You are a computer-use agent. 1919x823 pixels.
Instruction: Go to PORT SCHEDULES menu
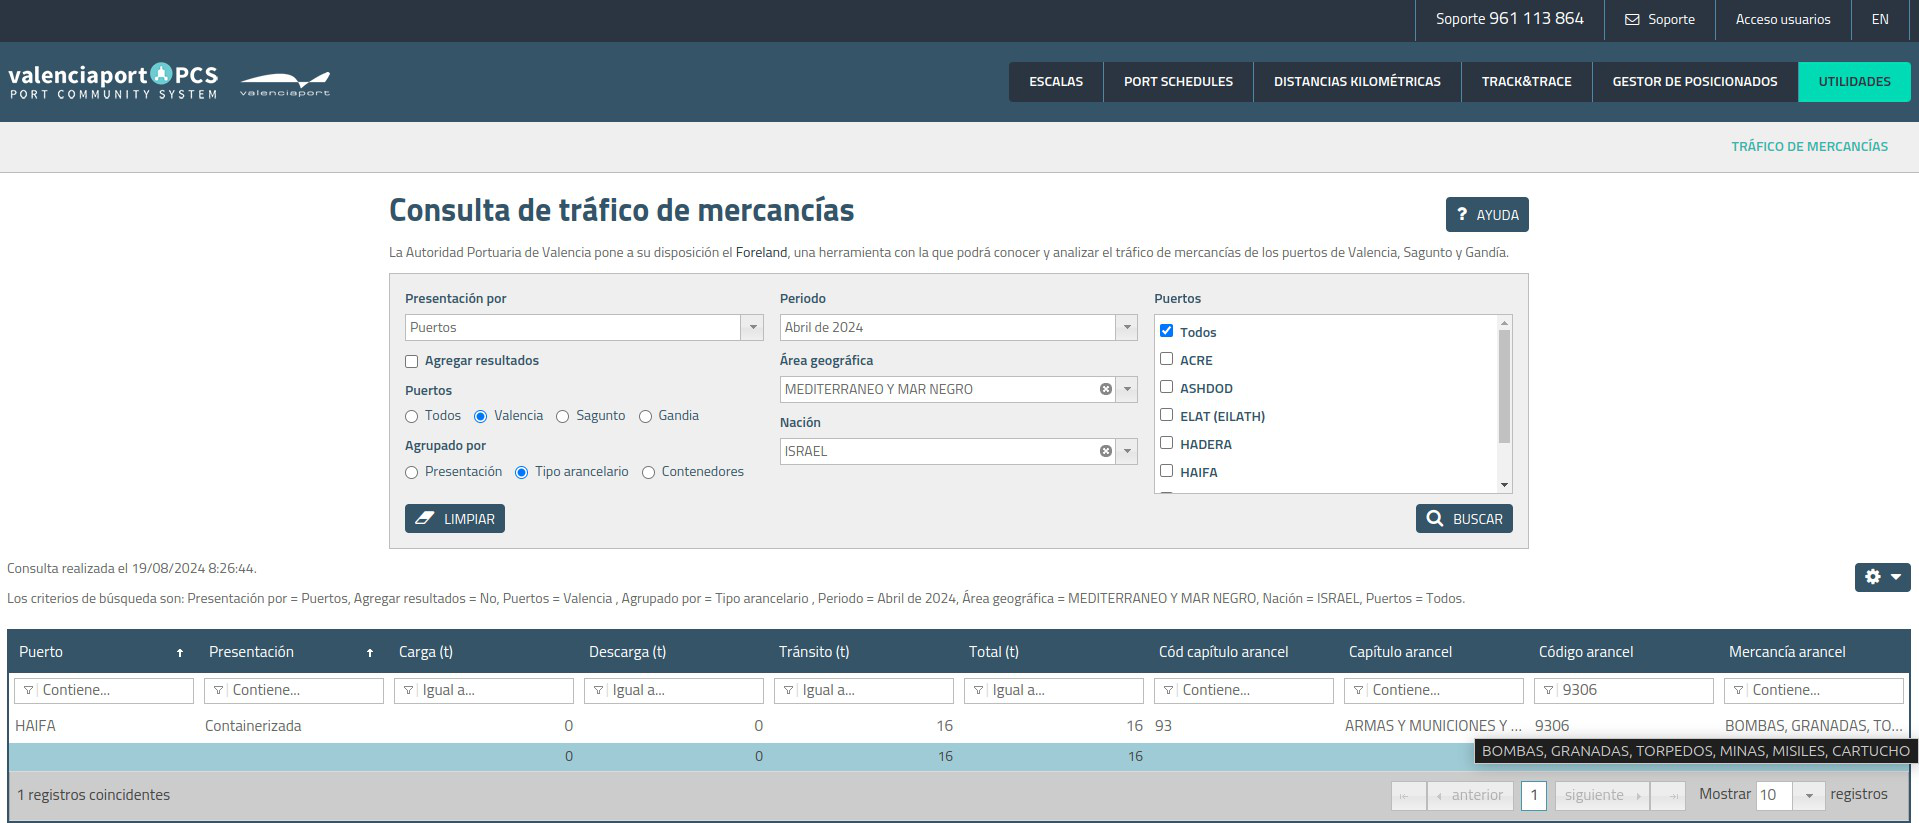[x=1178, y=82]
